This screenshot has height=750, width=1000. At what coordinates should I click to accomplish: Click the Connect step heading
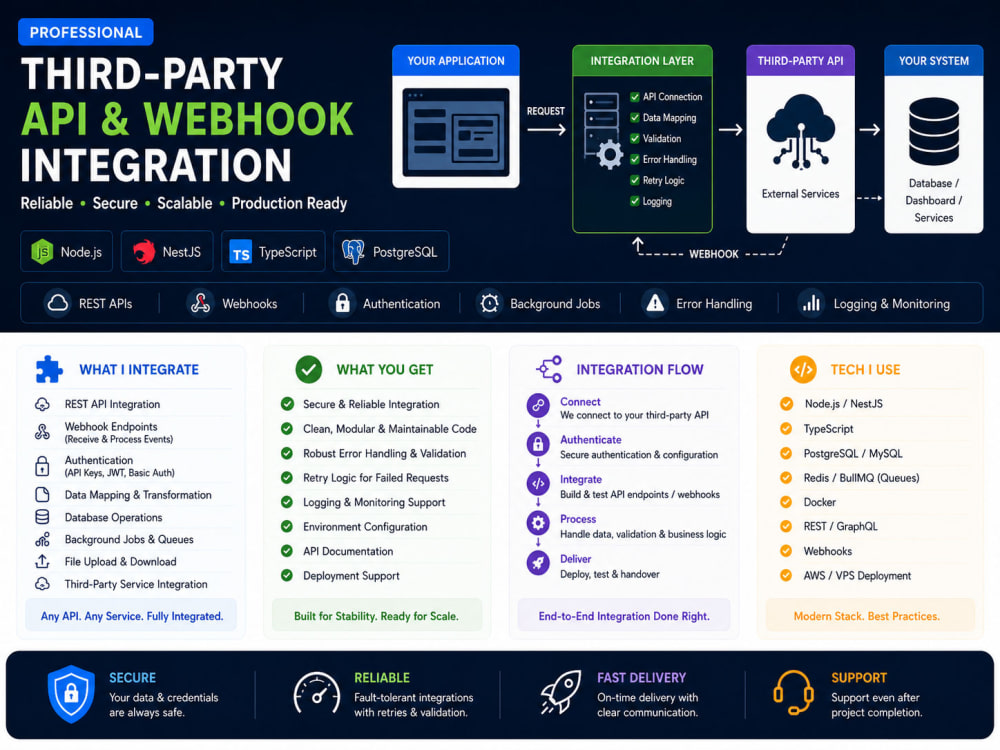(x=580, y=402)
